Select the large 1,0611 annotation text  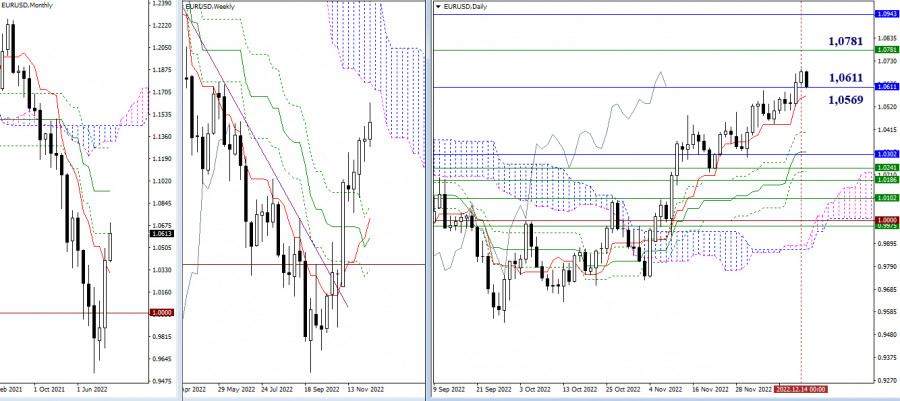pos(845,77)
